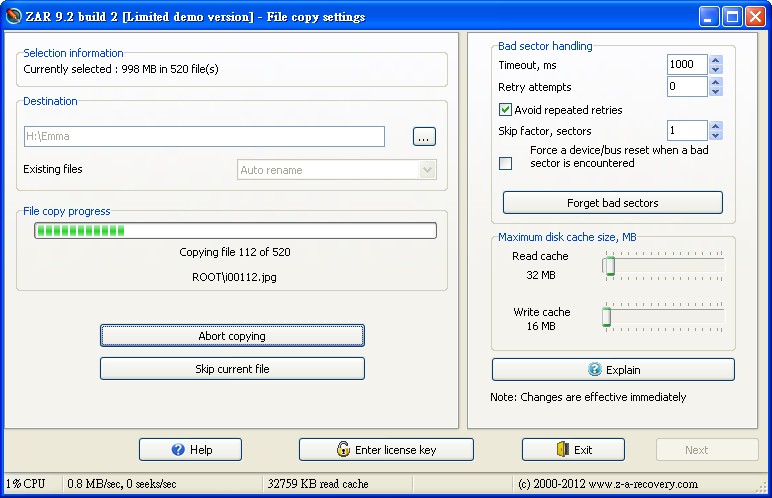Decrease Retry attempts with down arrow
Screen dimensions: 772x498
coord(716,92)
